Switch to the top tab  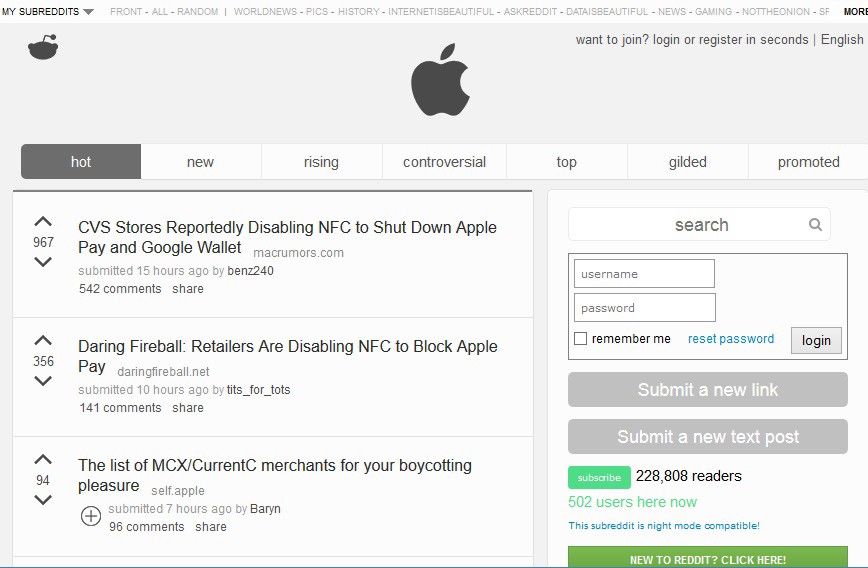click(566, 162)
